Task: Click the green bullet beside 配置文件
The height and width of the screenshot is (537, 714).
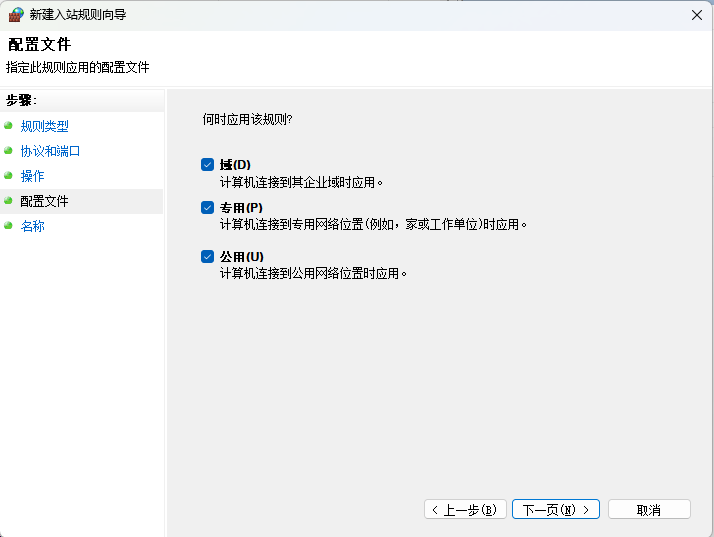Action: tap(8, 200)
